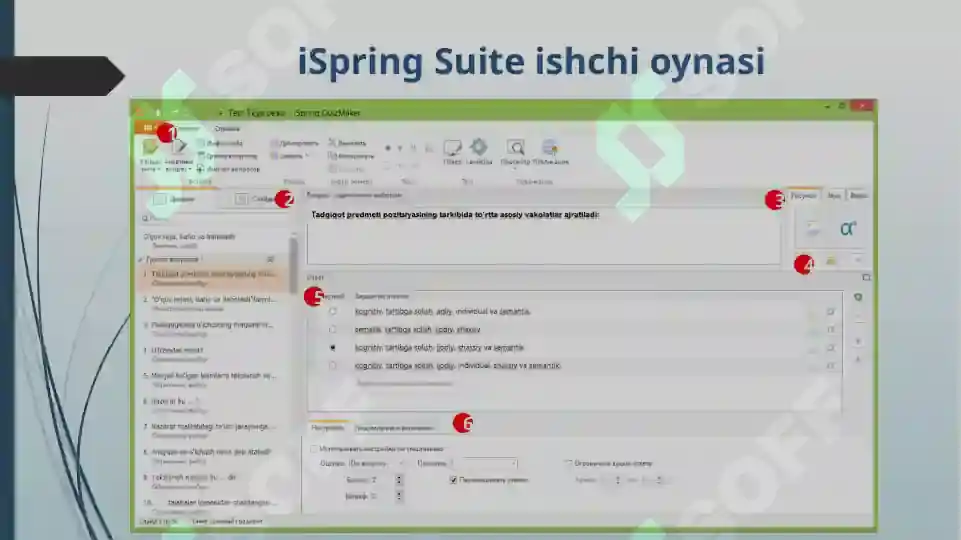The width and height of the screenshot is (961, 540).
Task: Click the formula alpha icon
Action: point(848,229)
